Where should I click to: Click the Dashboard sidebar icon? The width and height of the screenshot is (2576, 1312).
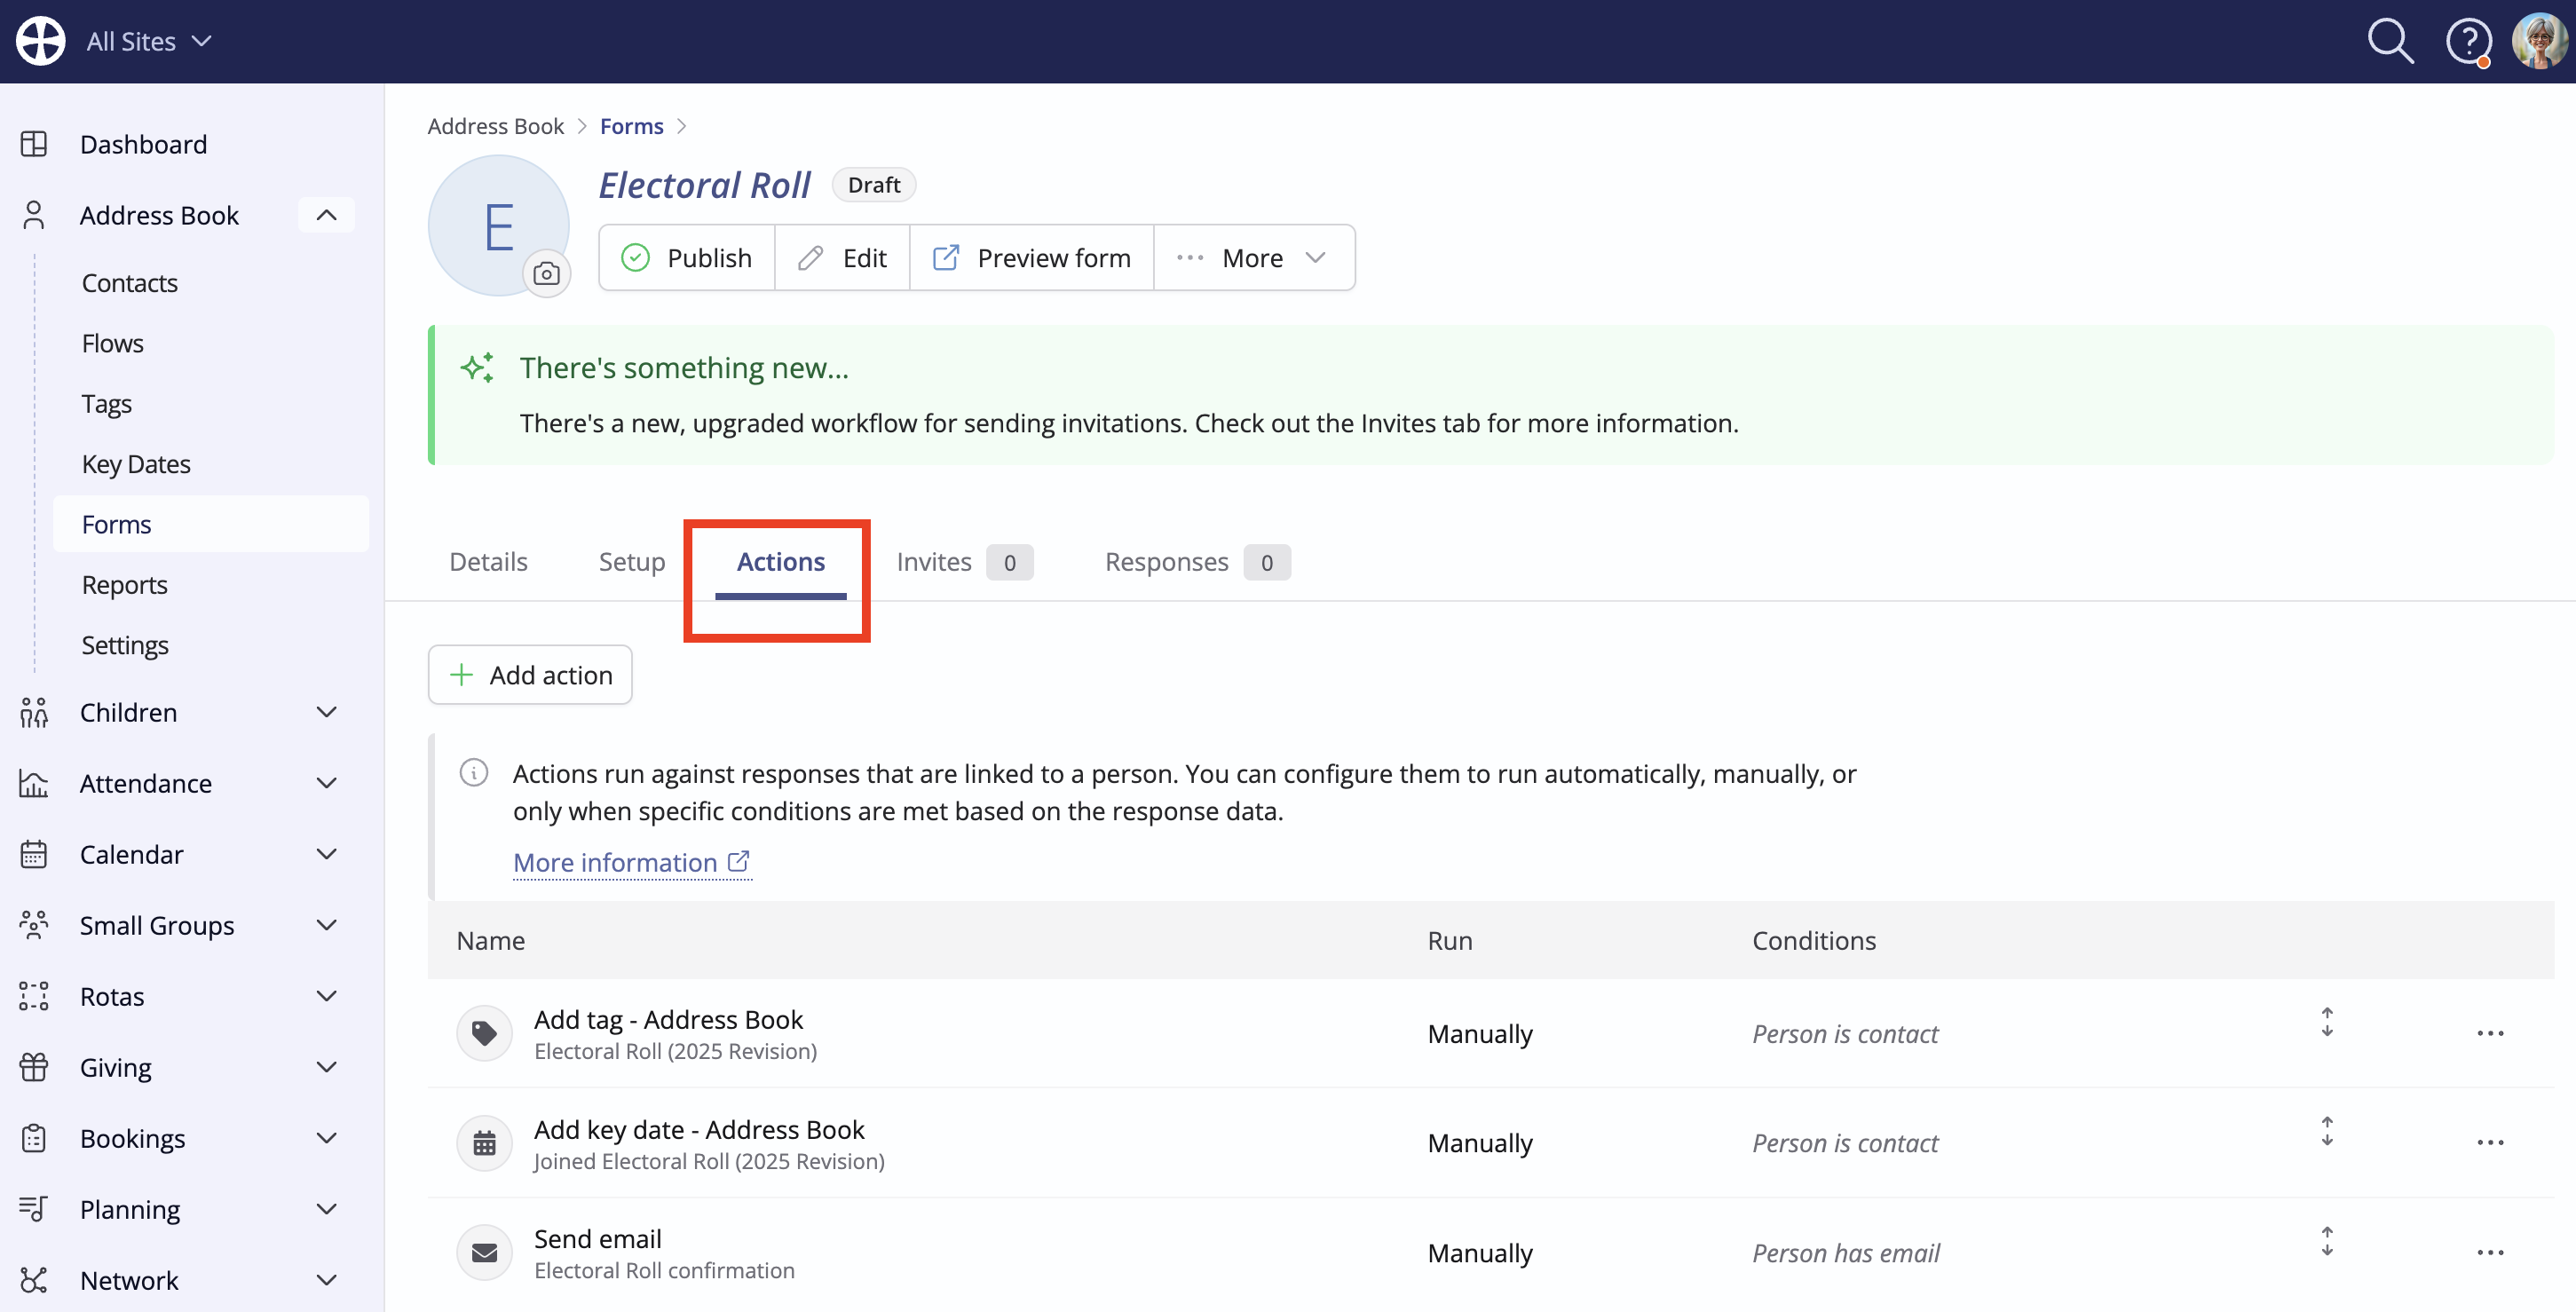[34, 144]
